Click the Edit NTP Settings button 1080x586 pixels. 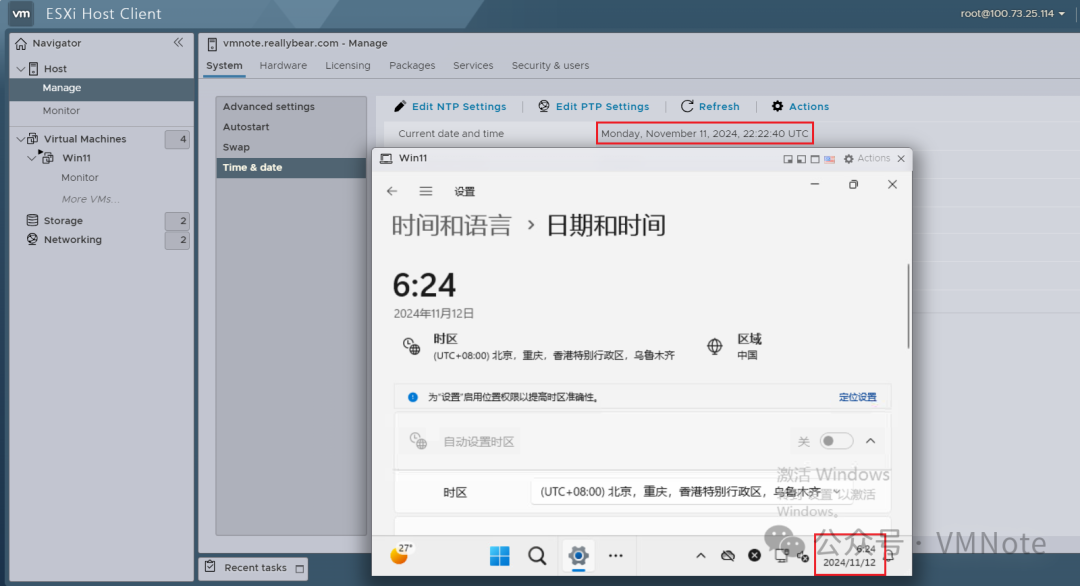[x=450, y=106]
